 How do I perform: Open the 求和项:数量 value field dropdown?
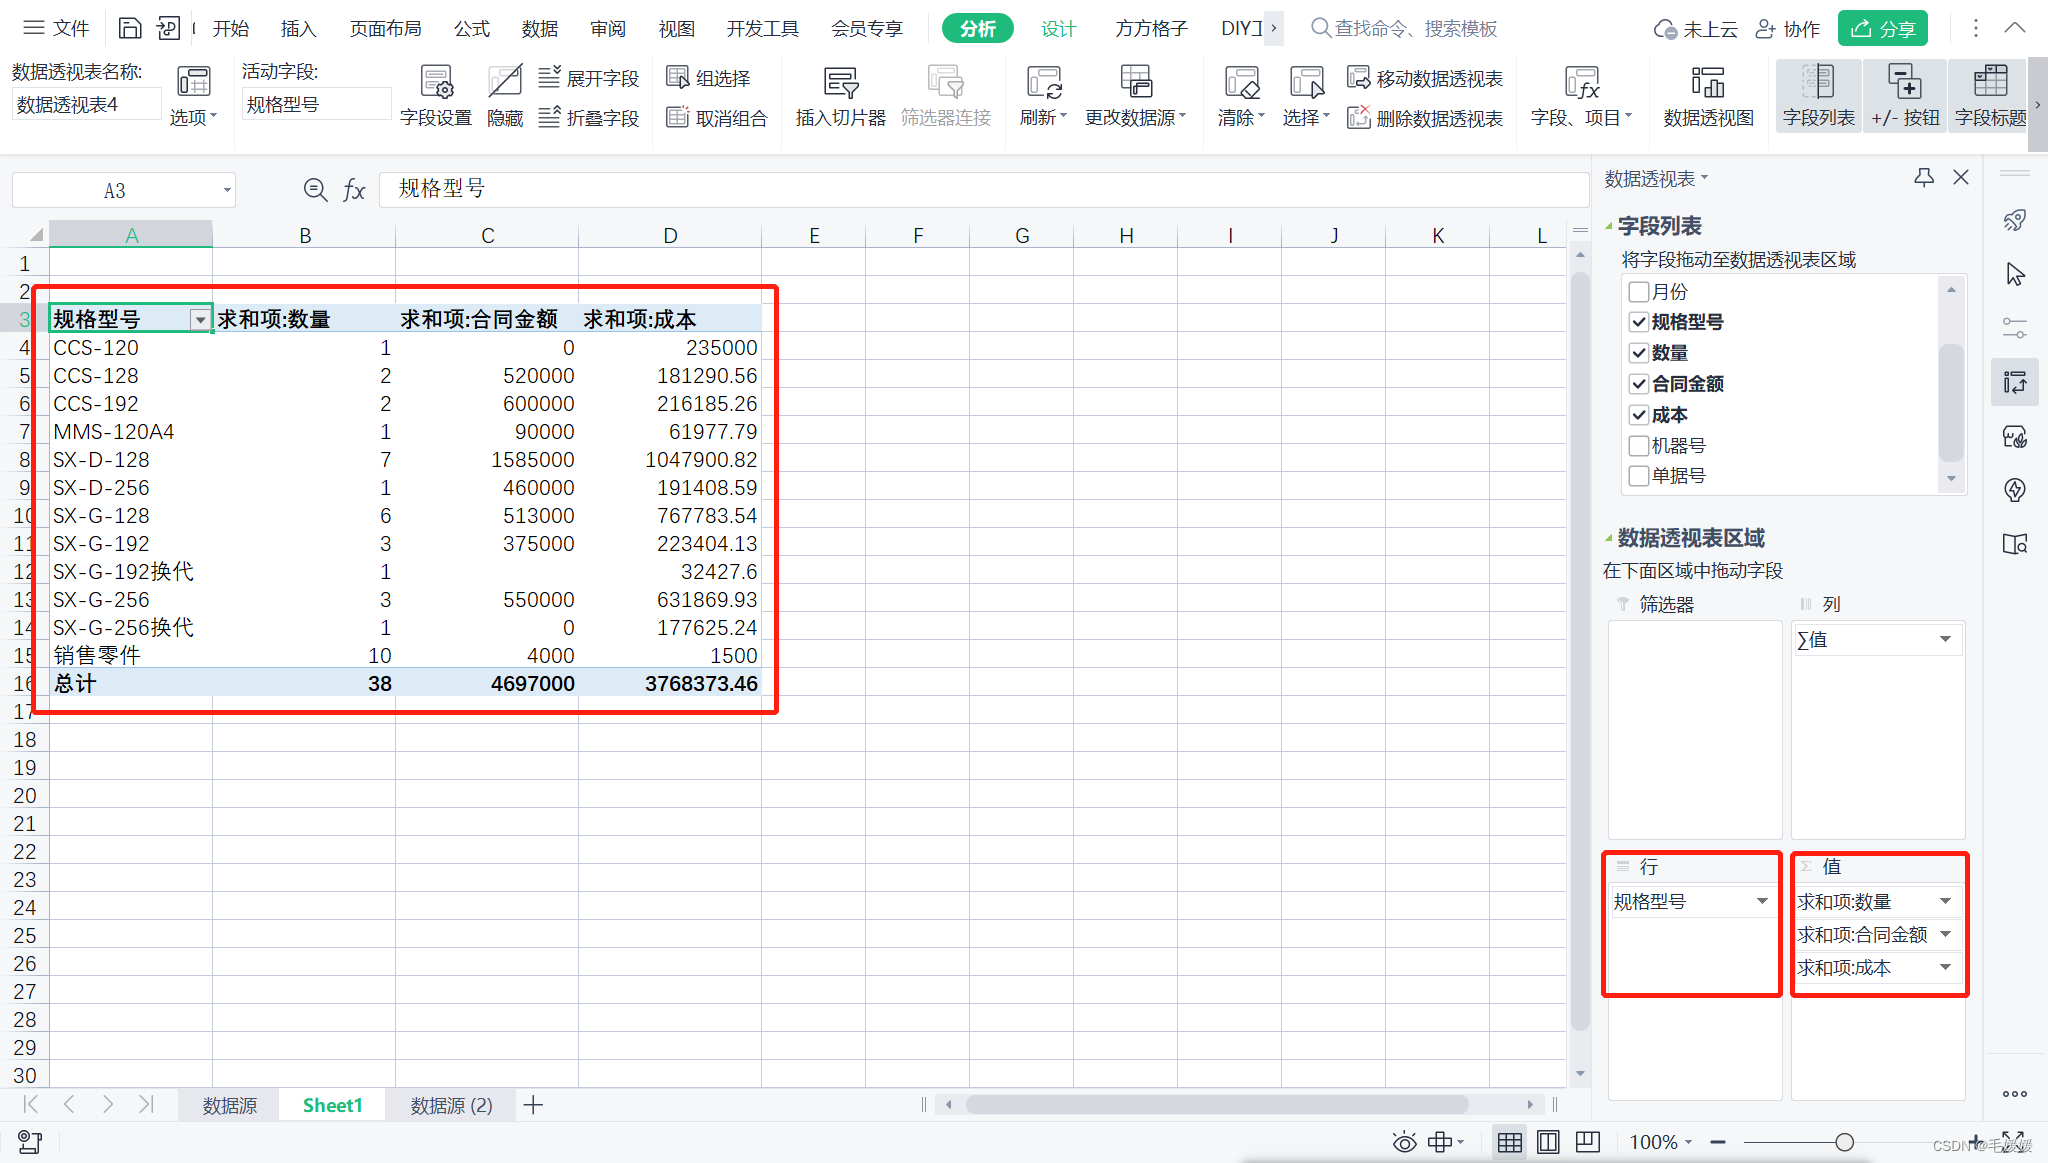[1946, 902]
